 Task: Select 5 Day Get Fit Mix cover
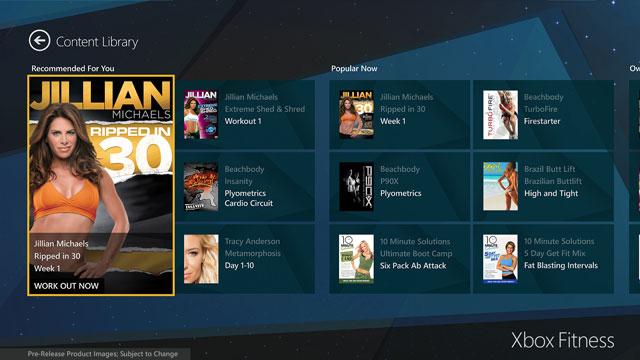(x=500, y=259)
